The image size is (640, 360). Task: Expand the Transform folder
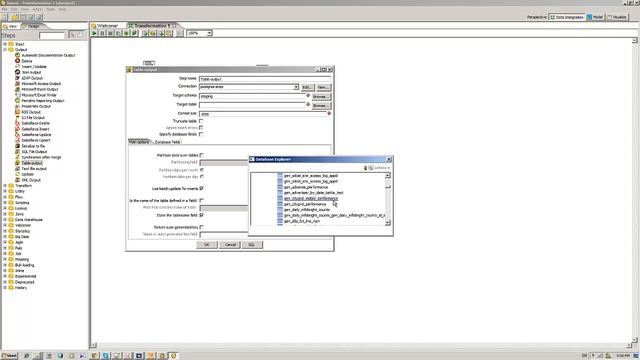point(5,186)
